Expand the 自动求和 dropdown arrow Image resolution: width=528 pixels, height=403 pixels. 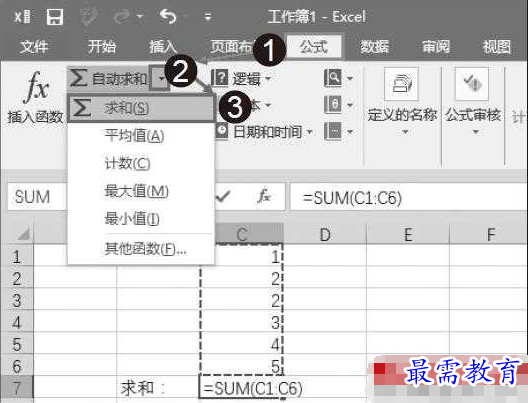tap(160, 79)
